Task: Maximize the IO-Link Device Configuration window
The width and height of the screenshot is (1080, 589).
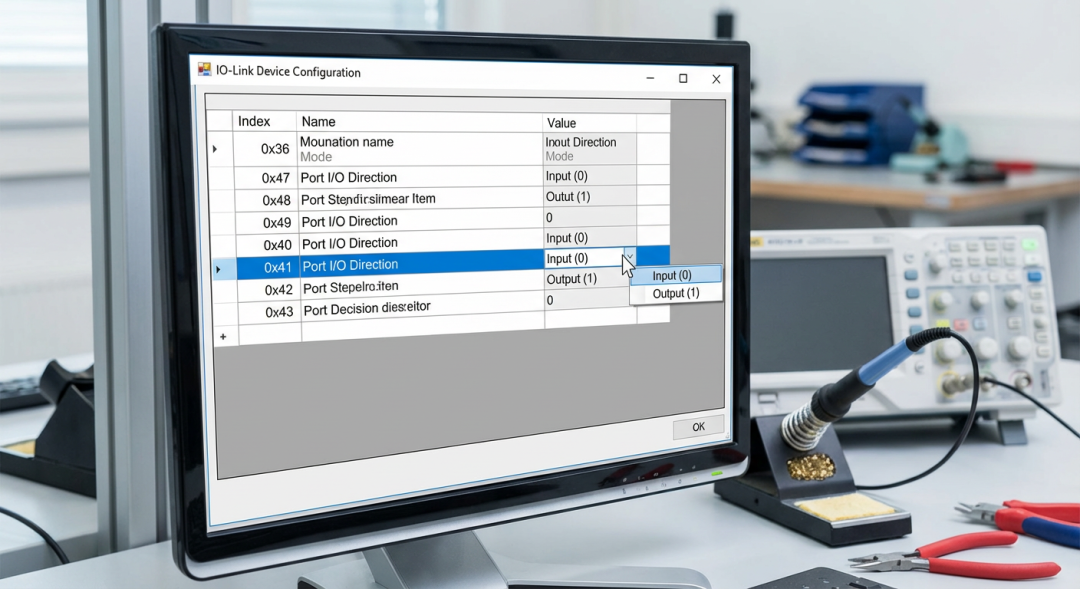Action: click(x=683, y=78)
